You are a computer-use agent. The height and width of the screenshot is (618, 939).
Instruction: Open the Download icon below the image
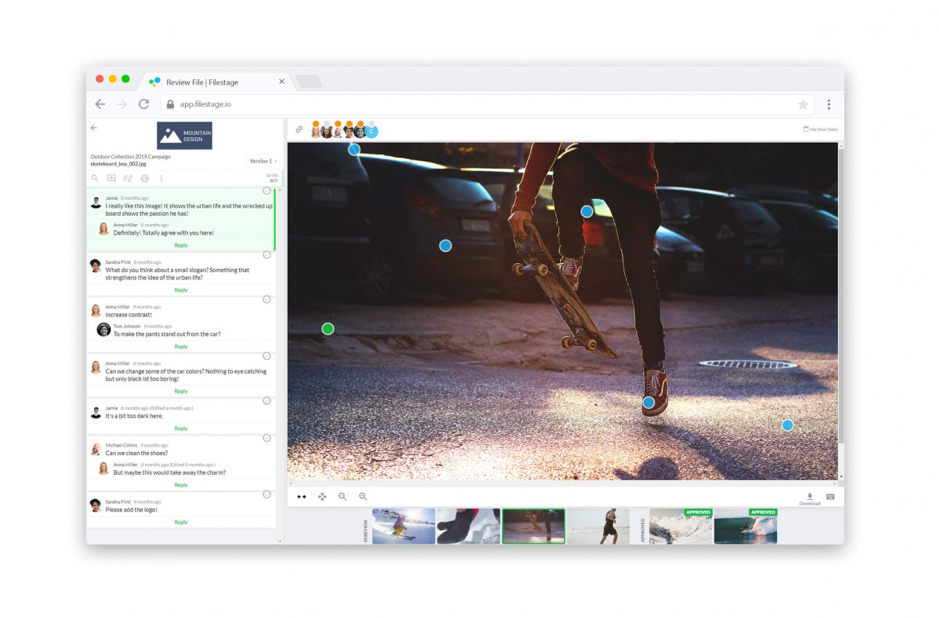(808, 495)
